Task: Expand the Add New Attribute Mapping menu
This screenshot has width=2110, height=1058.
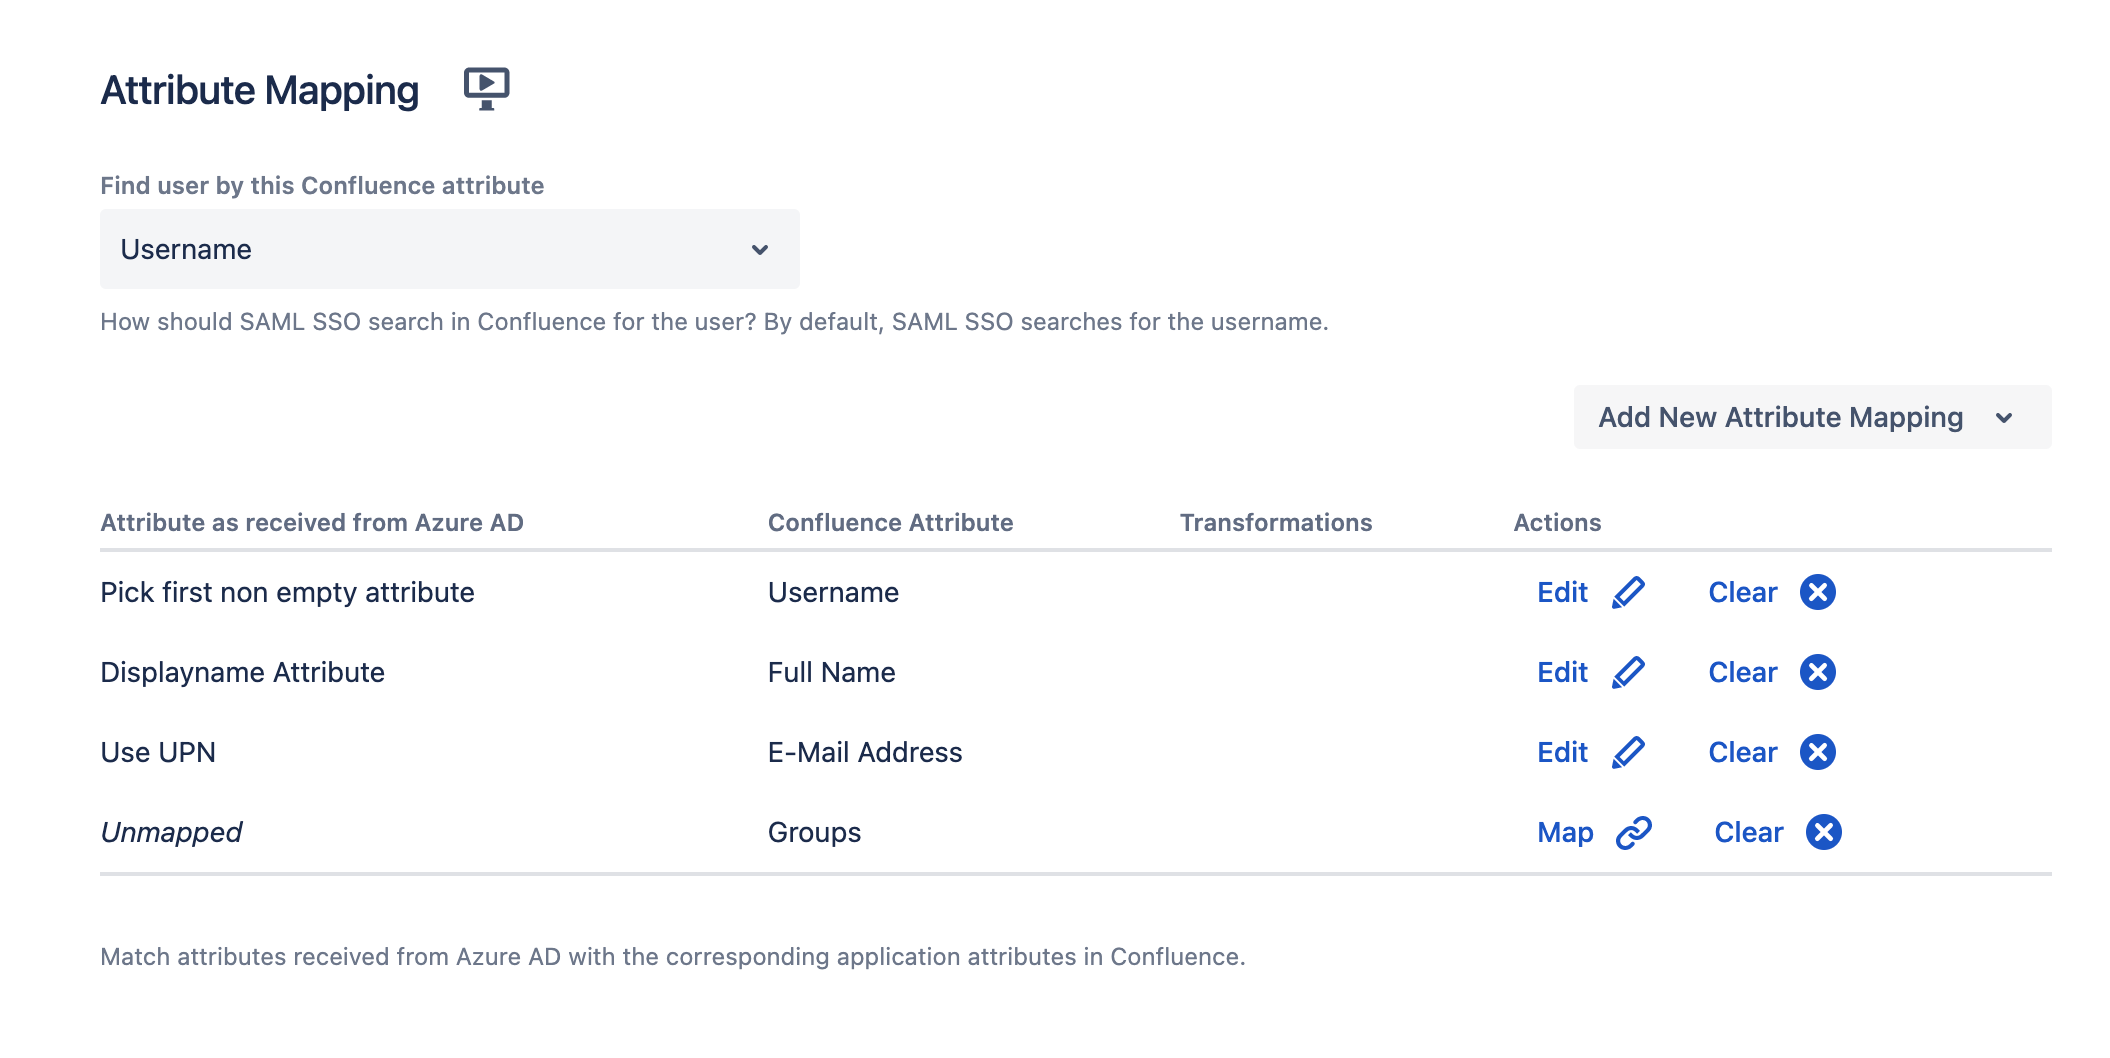Action: tap(1811, 417)
